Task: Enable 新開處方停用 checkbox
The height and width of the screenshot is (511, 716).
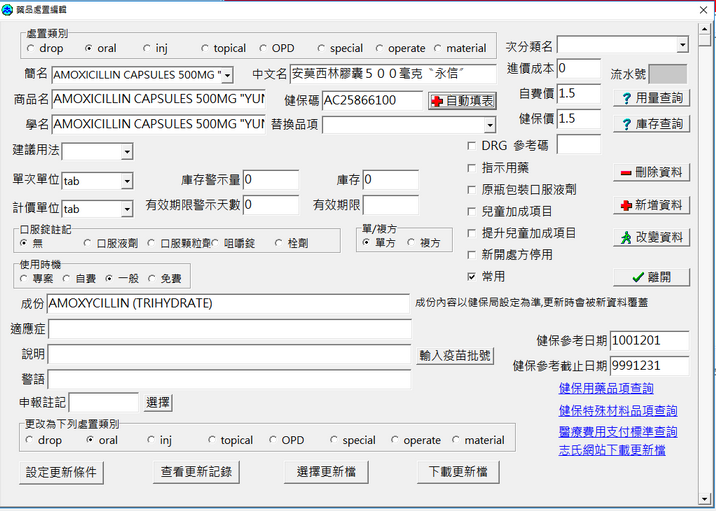Action: tap(472, 255)
